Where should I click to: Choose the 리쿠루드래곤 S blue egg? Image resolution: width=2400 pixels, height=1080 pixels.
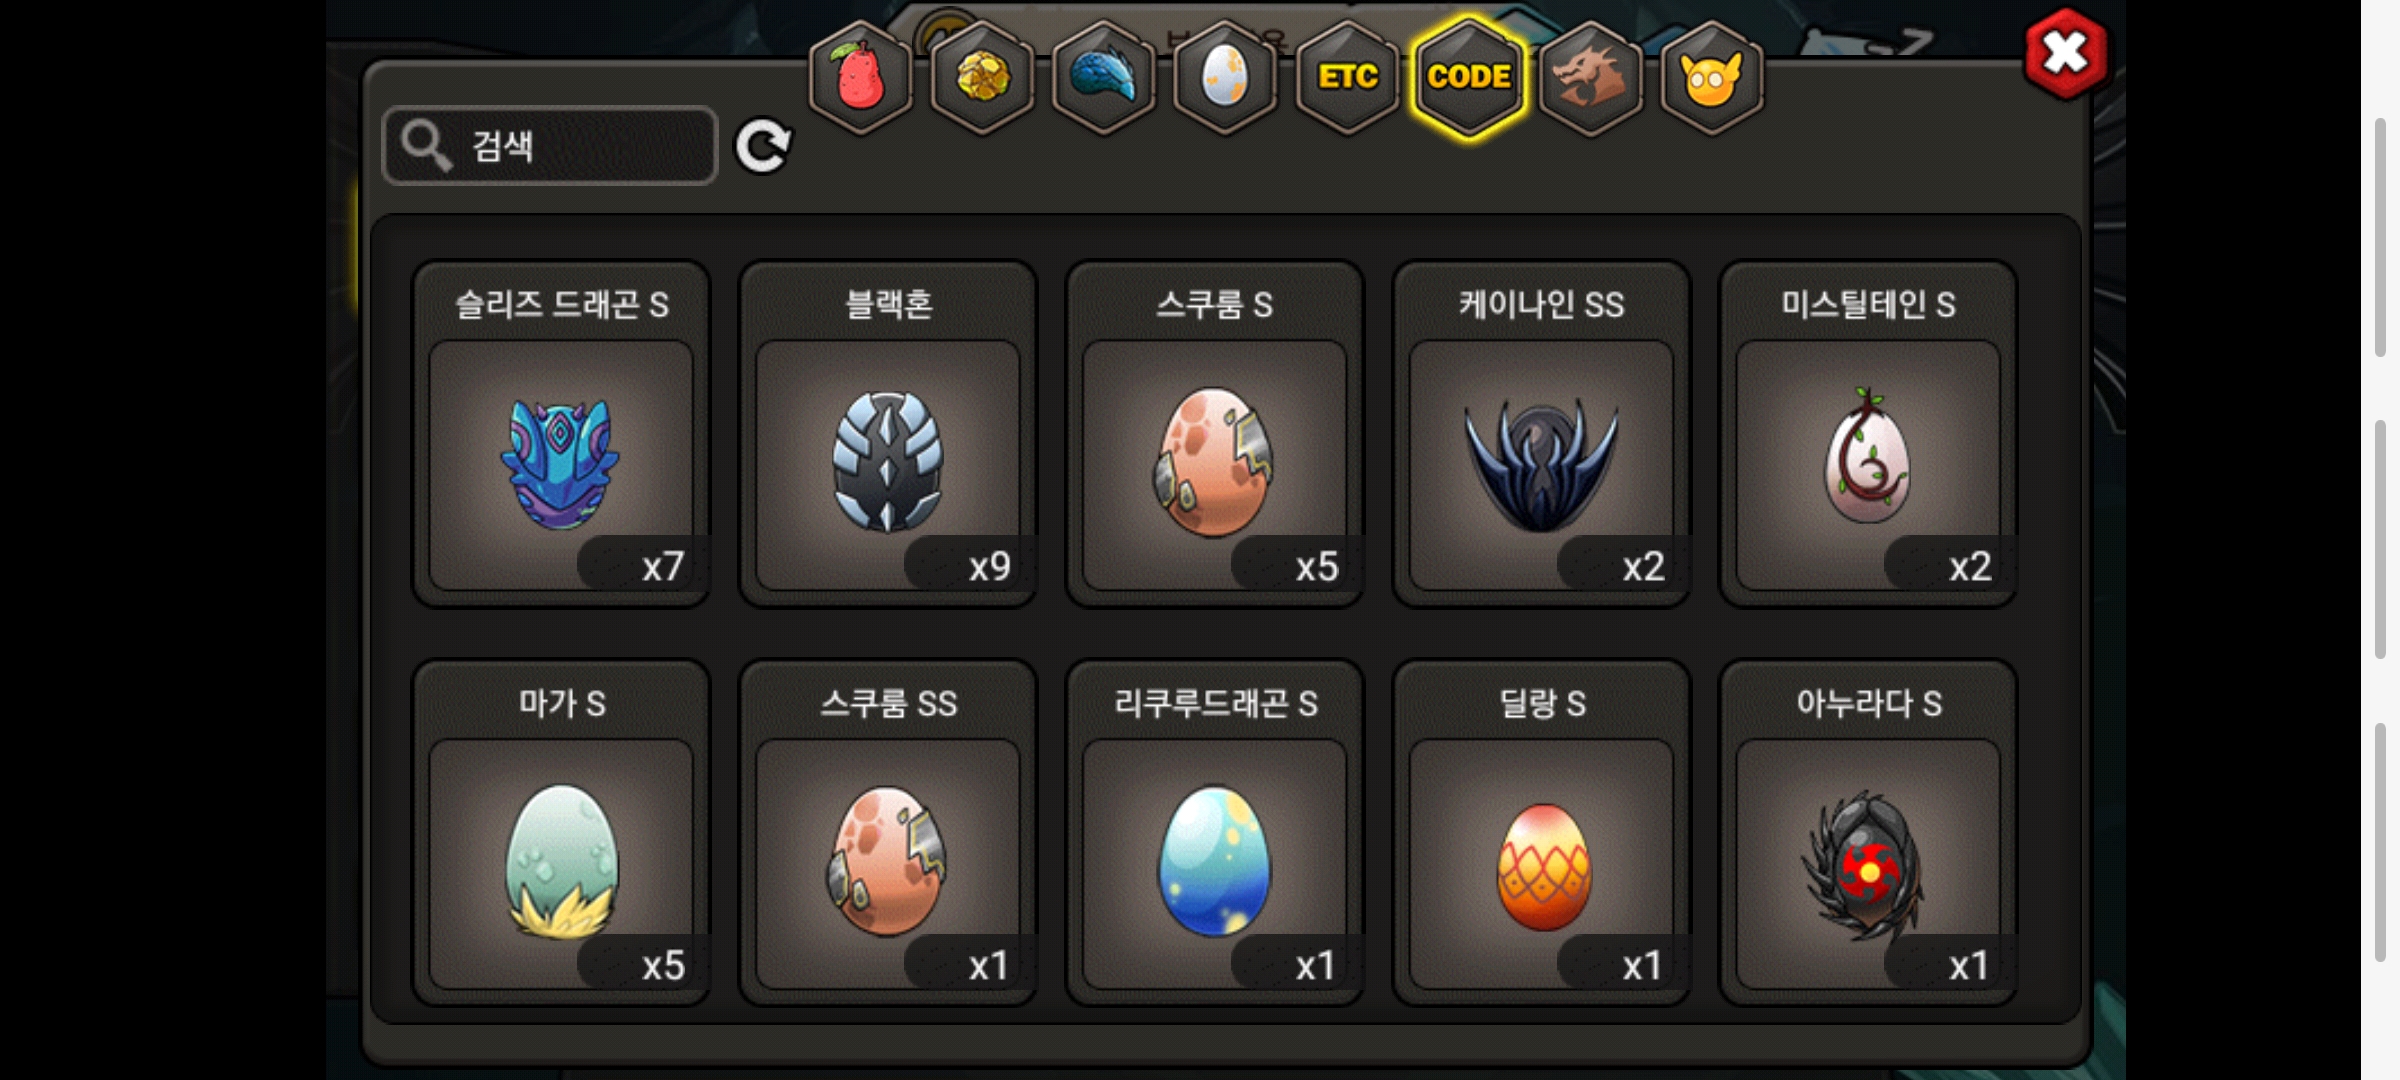click(x=1215, y=833)
